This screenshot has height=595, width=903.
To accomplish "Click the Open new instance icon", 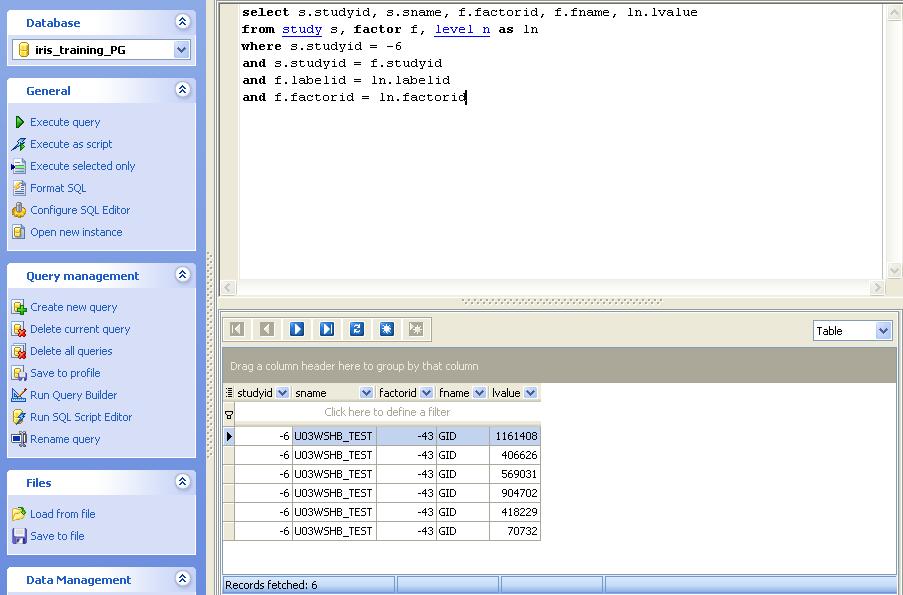I will coord(19,232).
